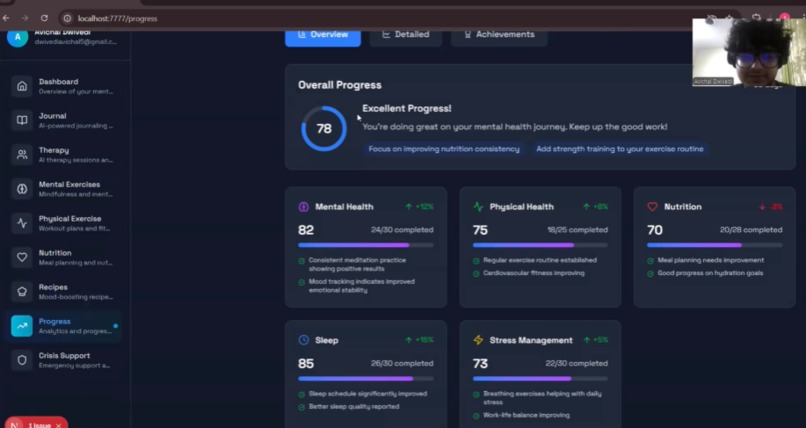The image size is (806, 428).
Task: Click '18/25 completed' in Physical Health card
Action: pos(577,230)
